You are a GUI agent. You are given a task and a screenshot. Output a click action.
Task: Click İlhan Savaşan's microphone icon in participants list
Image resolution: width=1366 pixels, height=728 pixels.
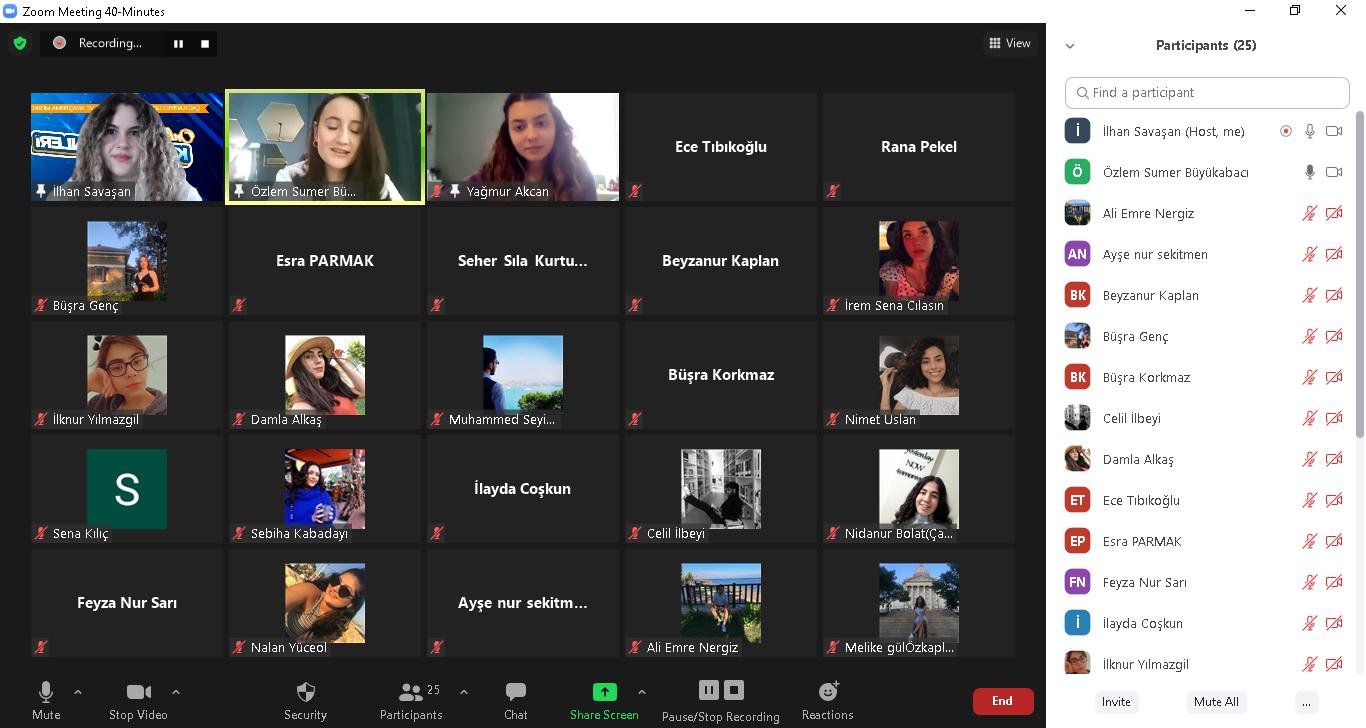[x=1309, y=131]
